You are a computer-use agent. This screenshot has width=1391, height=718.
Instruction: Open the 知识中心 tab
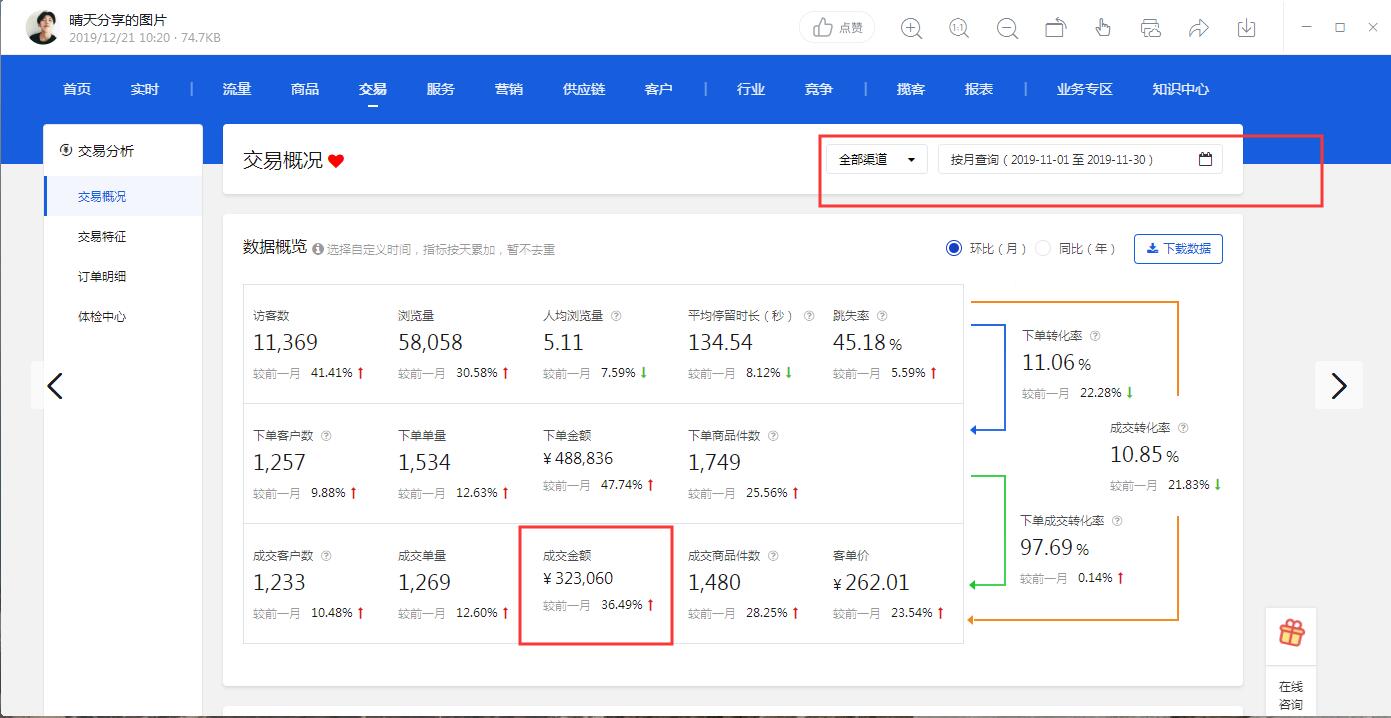[1181, 89]
